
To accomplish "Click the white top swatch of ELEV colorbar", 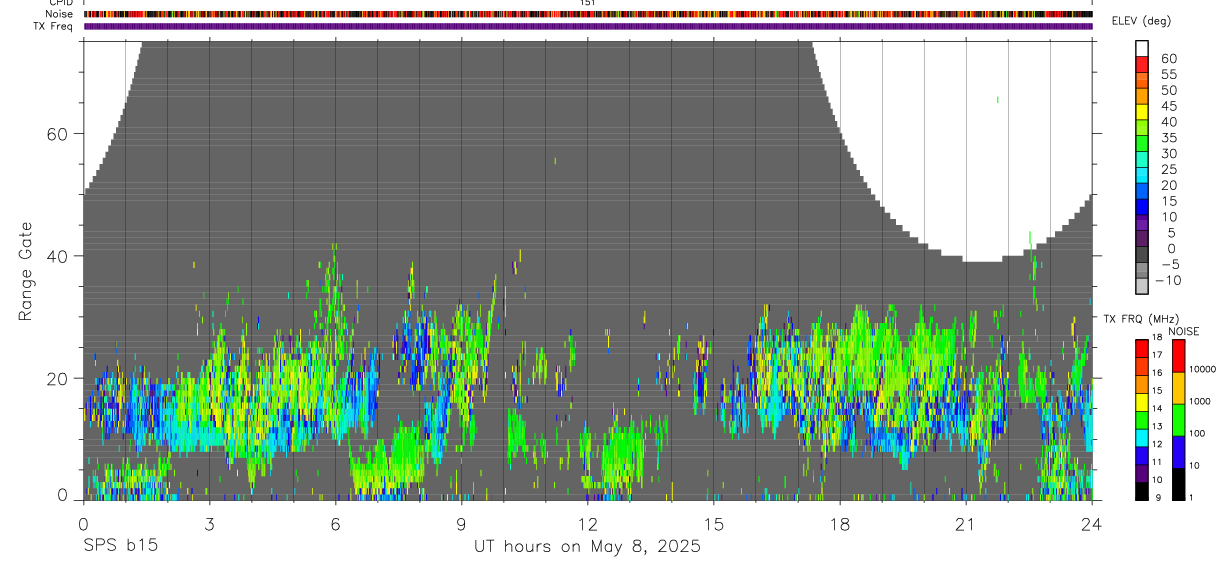I will [x=1142, y=48].
